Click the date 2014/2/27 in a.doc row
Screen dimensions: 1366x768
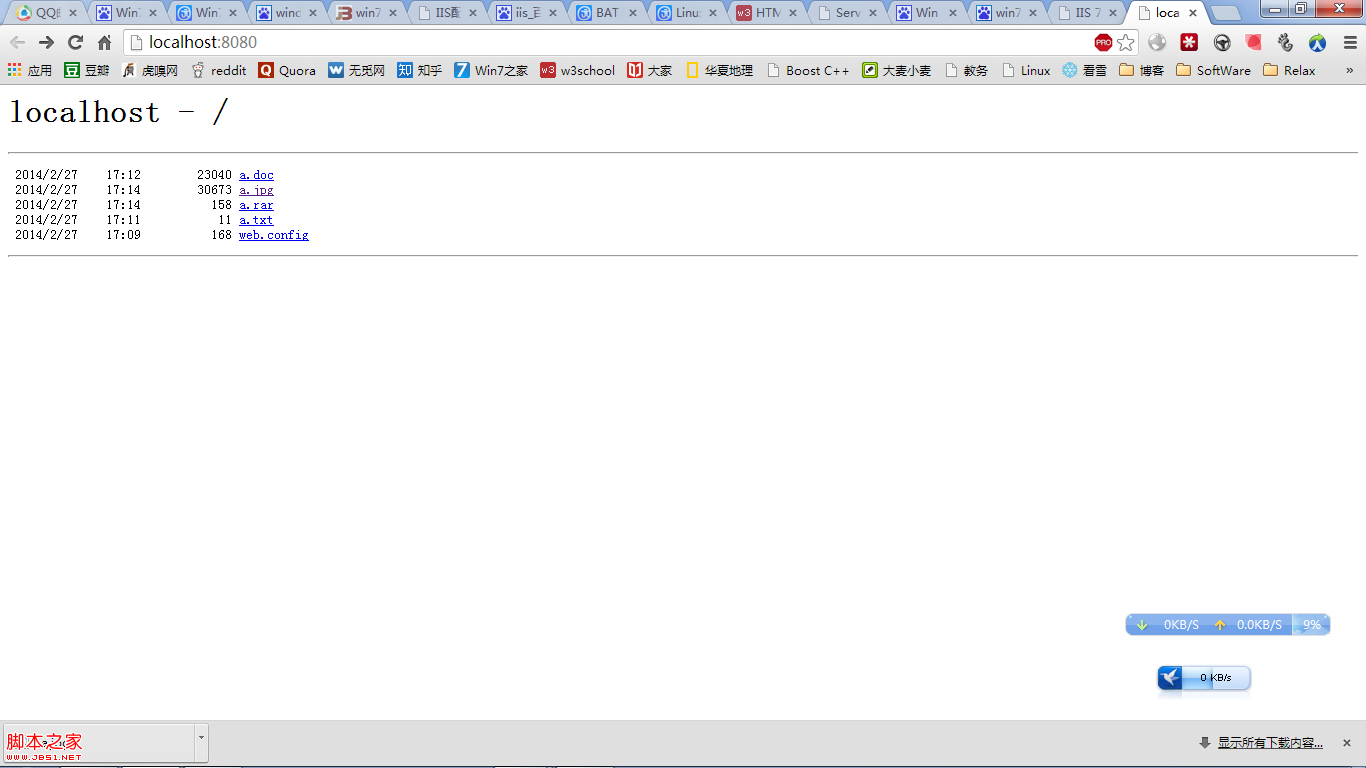click(46, 175)
